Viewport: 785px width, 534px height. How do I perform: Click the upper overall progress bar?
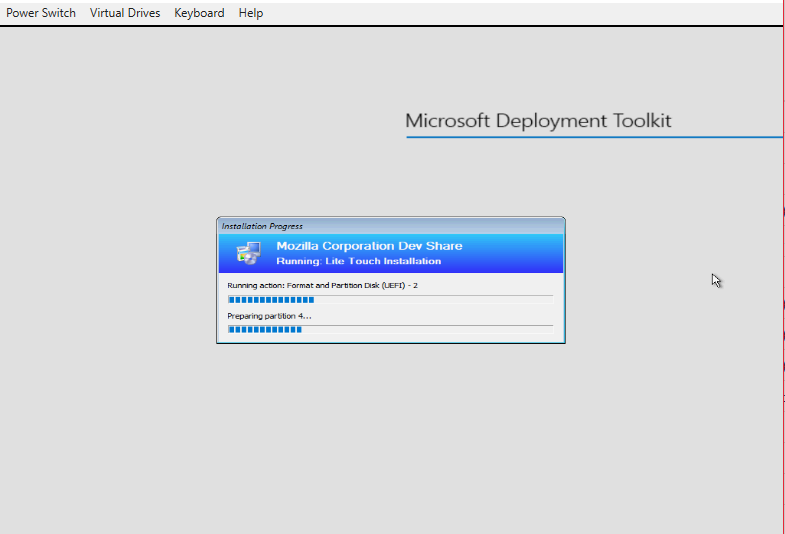(x=390, y=300)
